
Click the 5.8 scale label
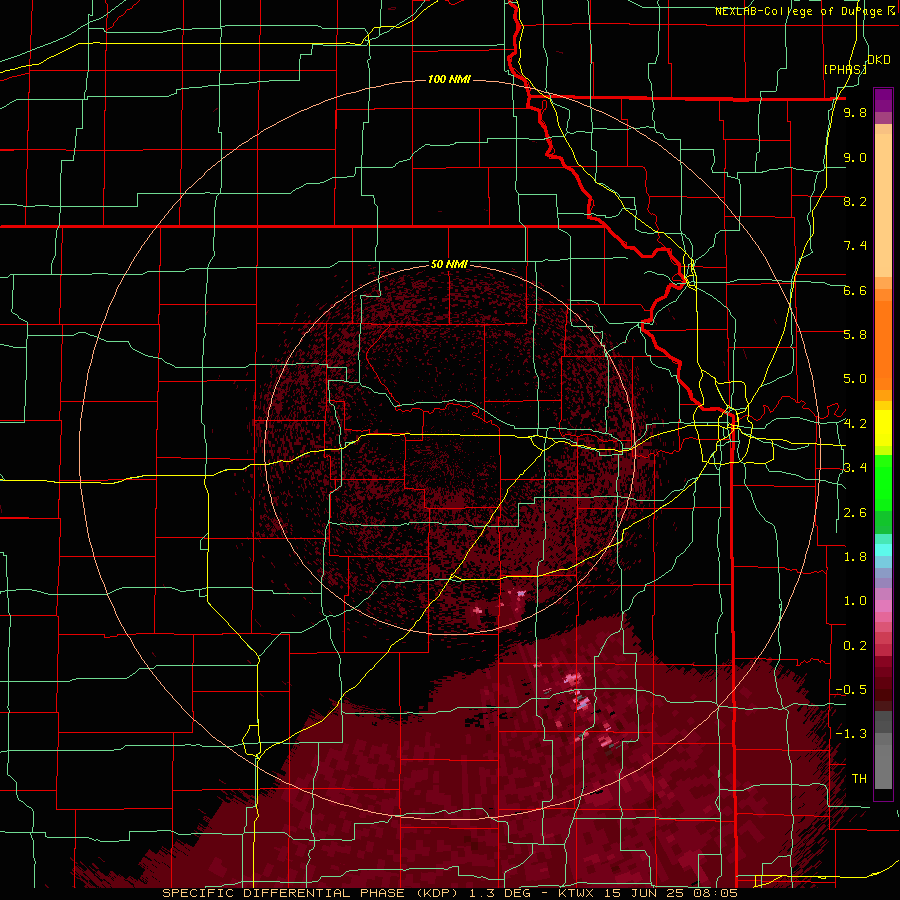click(x=855, y=335)
